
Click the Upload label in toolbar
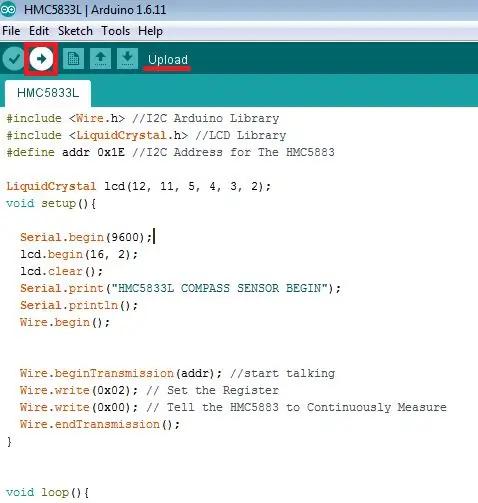point(168,60)
